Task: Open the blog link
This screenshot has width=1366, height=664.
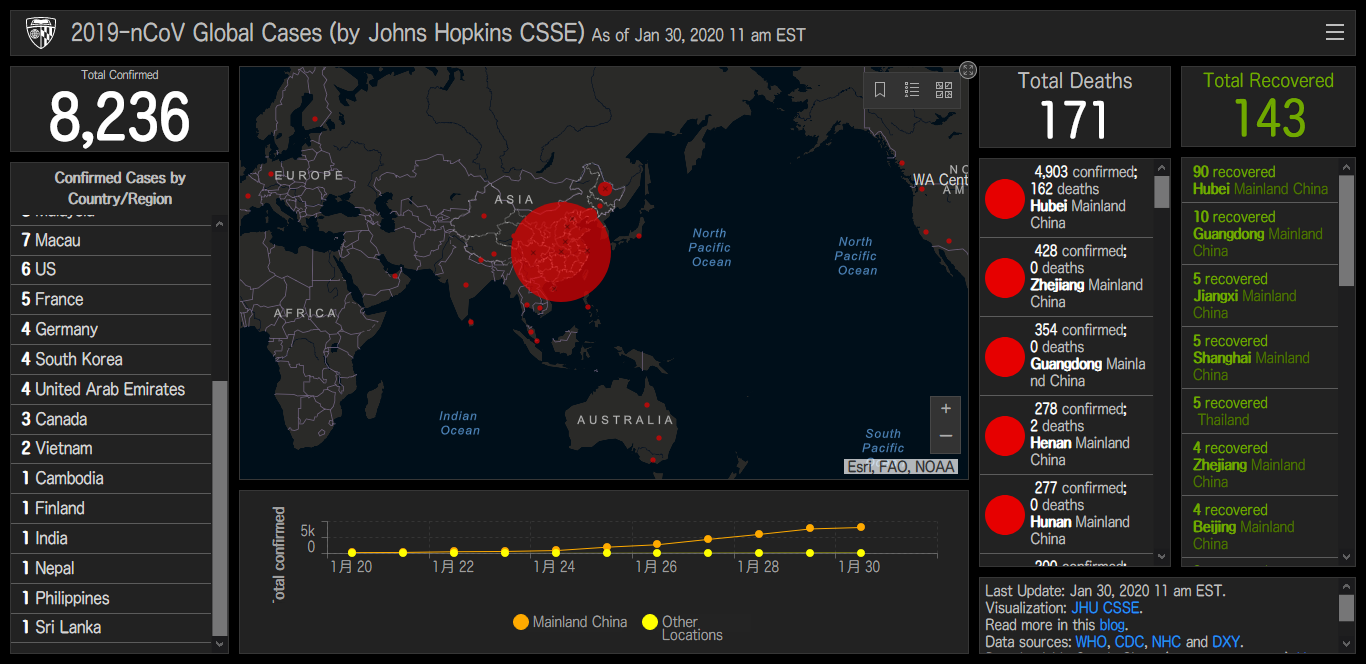Action: click(x=1112, y=625)
